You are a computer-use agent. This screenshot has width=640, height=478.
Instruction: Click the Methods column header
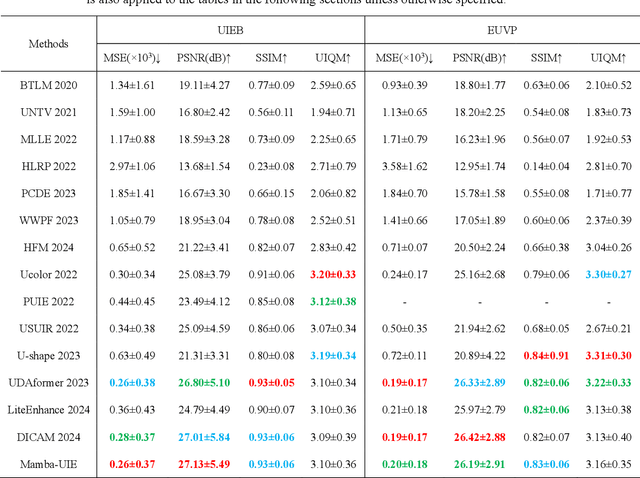pos(47,45)
